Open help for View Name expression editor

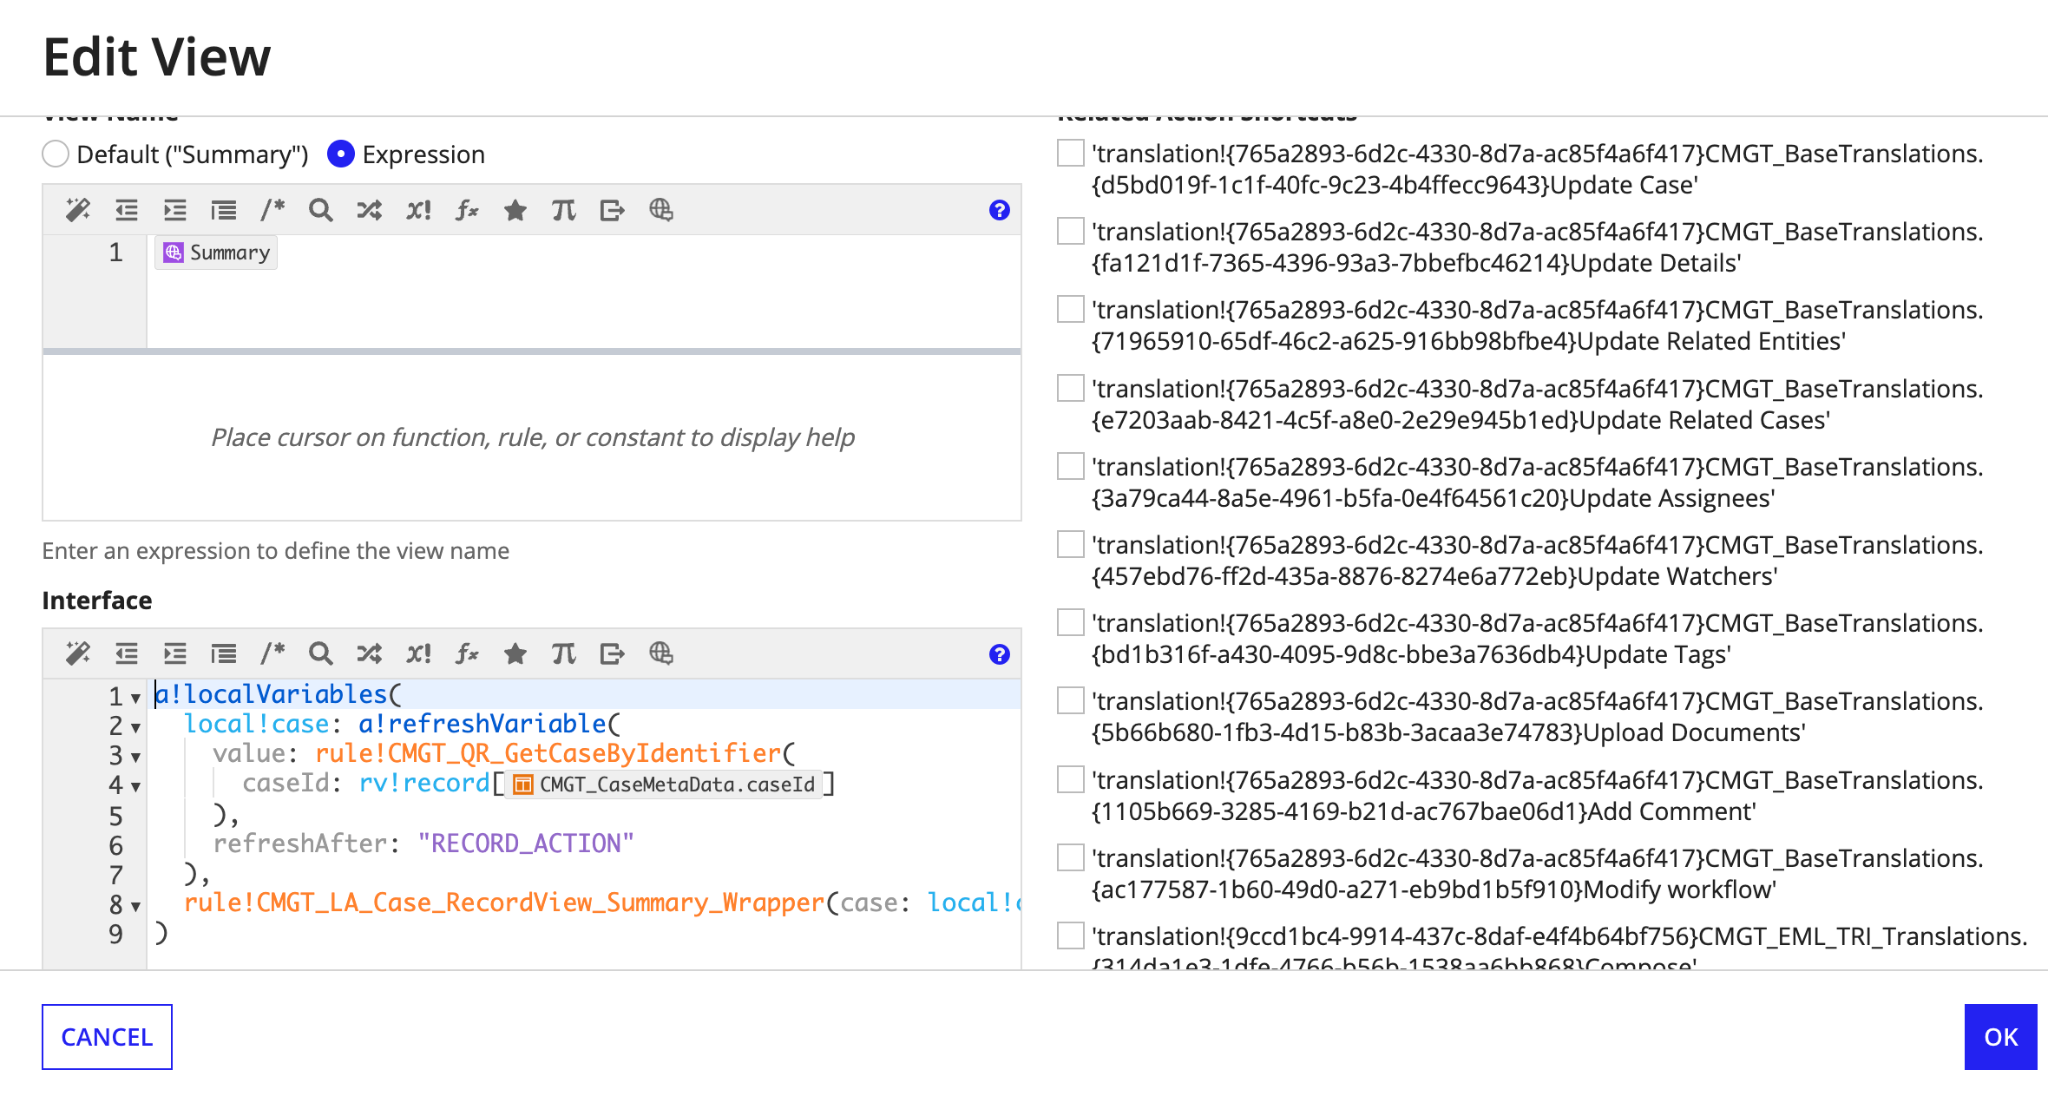[999, 210]
